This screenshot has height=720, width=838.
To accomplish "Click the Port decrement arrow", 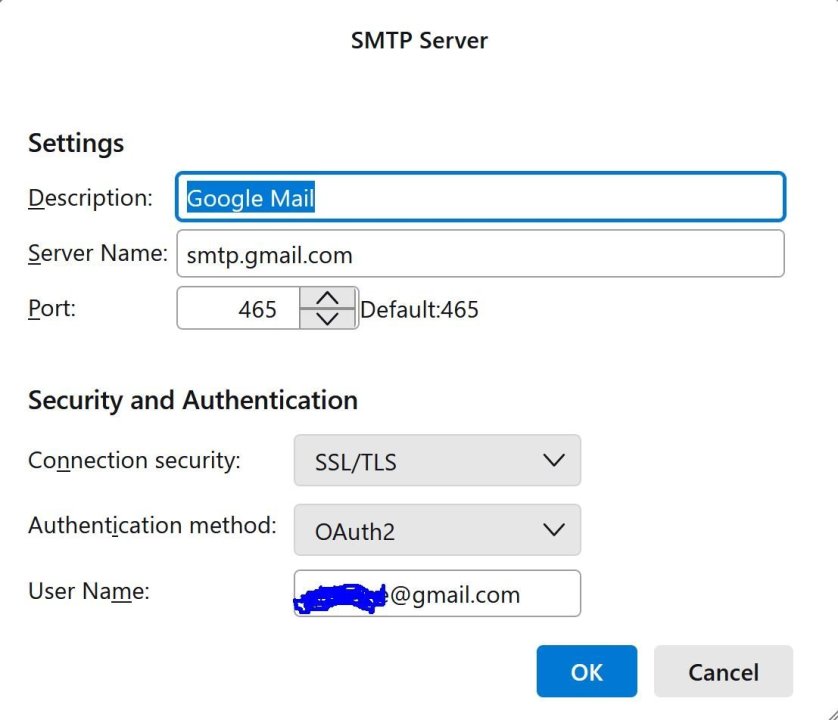I will click(x=326, y=320).
